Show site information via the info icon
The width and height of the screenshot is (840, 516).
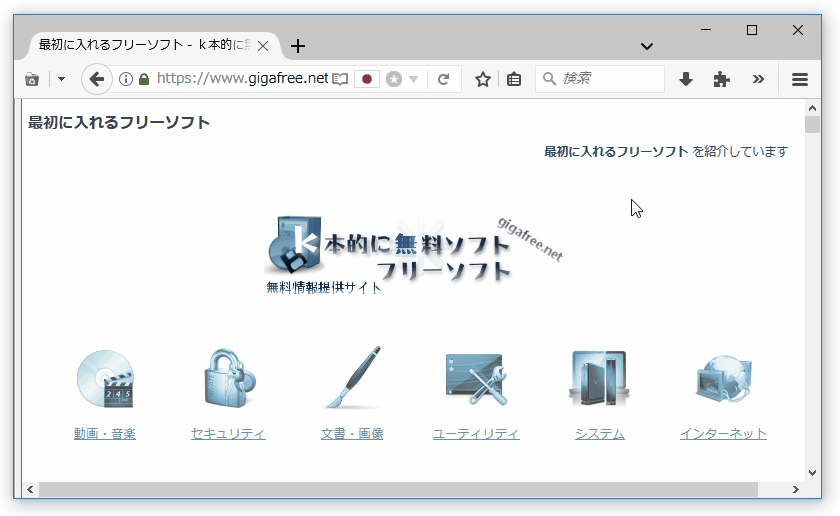125,79
